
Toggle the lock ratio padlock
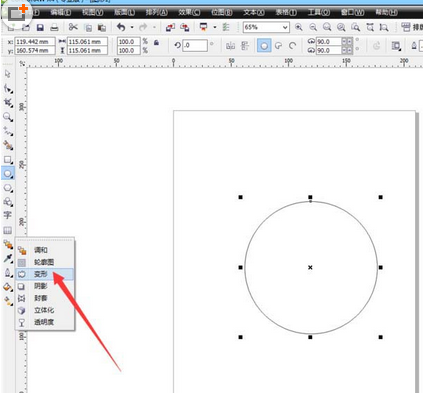point(156,42)
